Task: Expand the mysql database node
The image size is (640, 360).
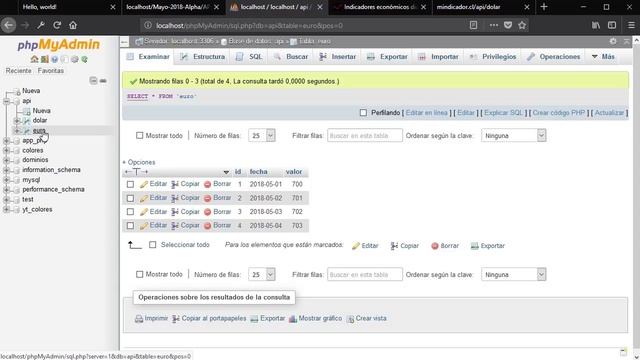Action: pos(7,180)
